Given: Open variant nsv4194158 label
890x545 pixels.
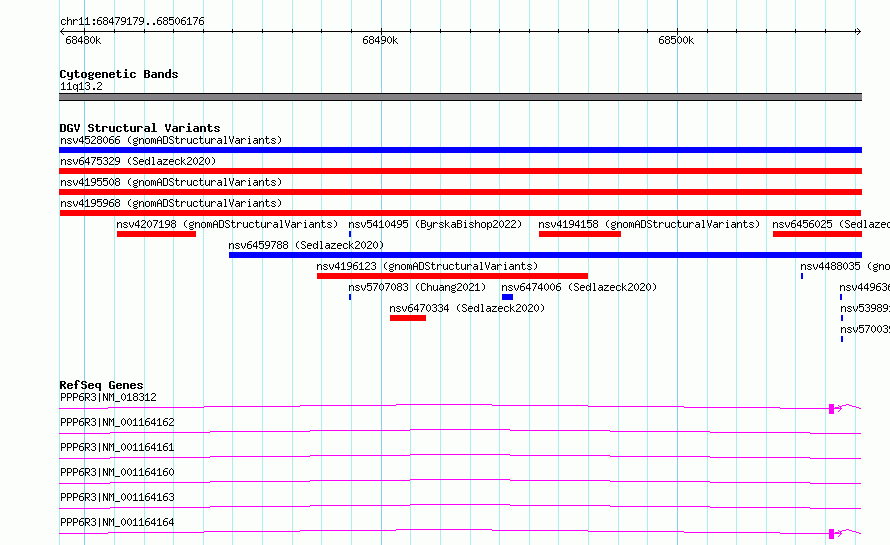Looking at the screenshot, I should [x=649, y=224].
